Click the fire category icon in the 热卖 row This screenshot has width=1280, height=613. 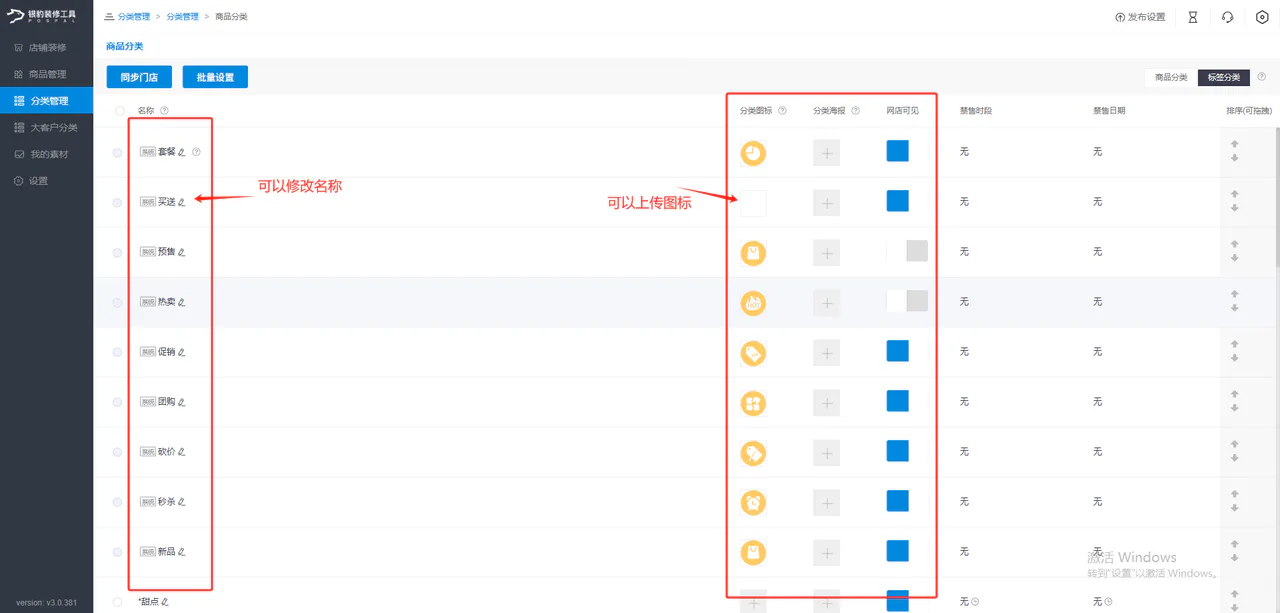pyautogui.click(x=753, y=303)
